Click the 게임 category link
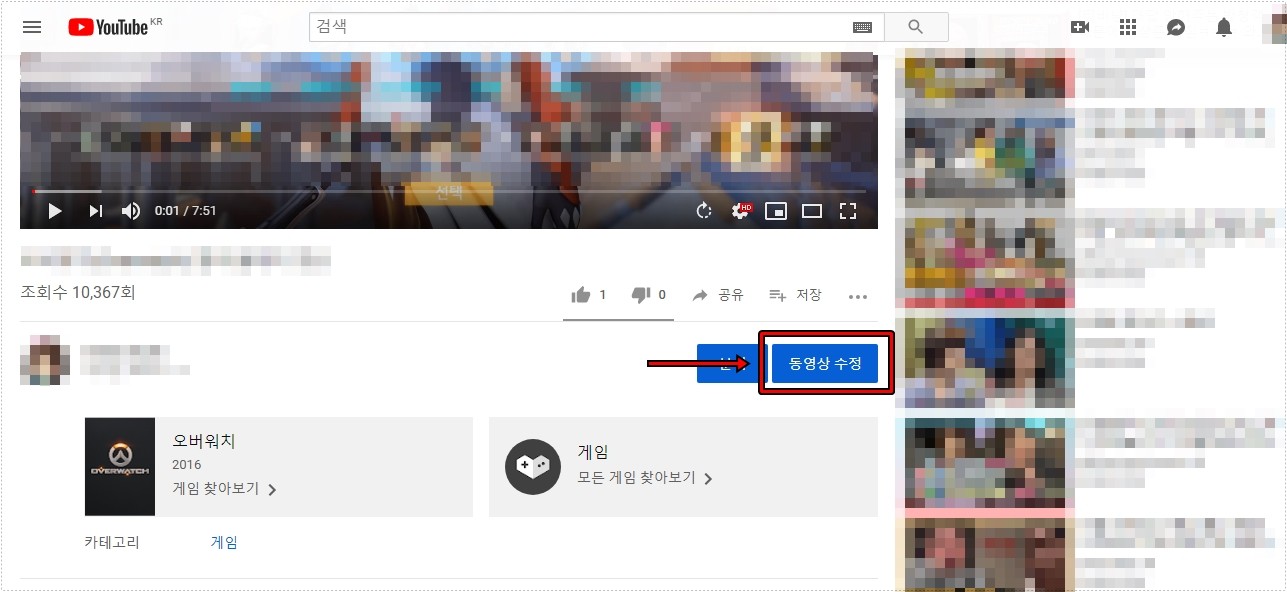The height and width of the screenshot is (592, 1287). pos(224,543)
